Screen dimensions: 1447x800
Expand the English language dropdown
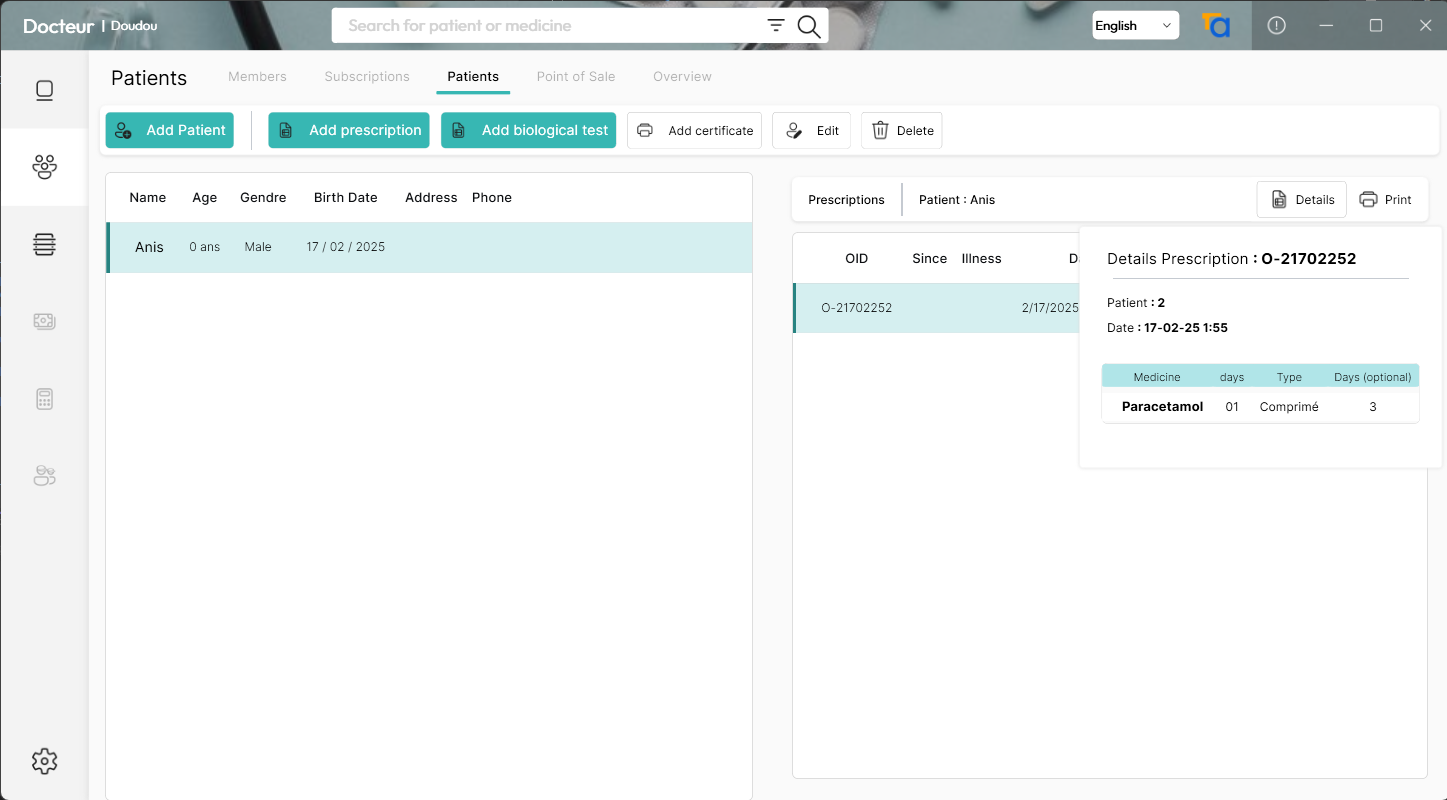(1135, 26)
